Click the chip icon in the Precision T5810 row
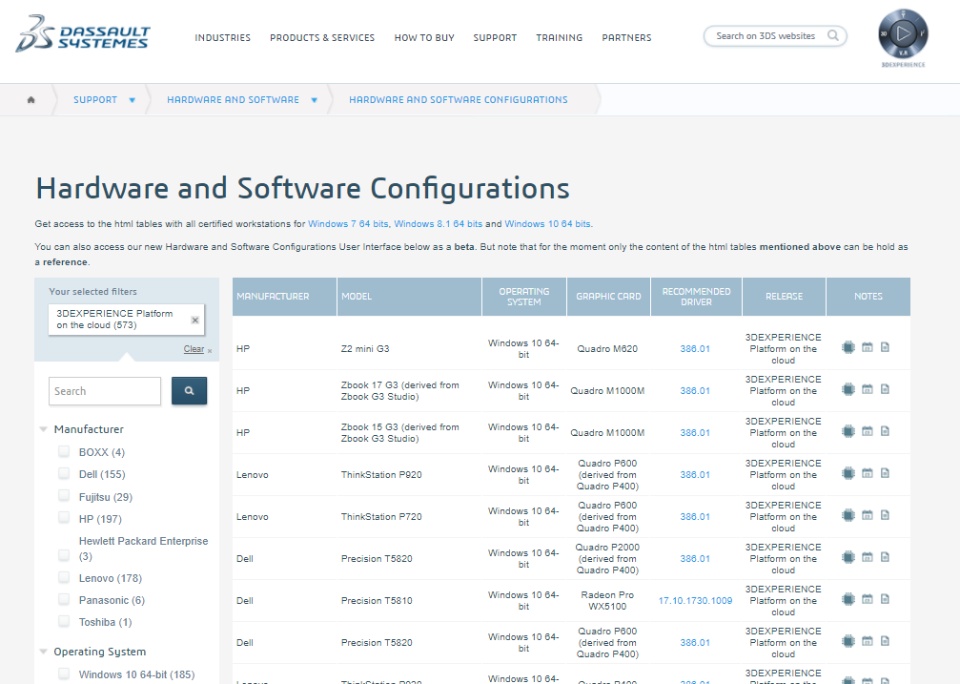This screenshot has height=684, width=960. pos(848,599)
